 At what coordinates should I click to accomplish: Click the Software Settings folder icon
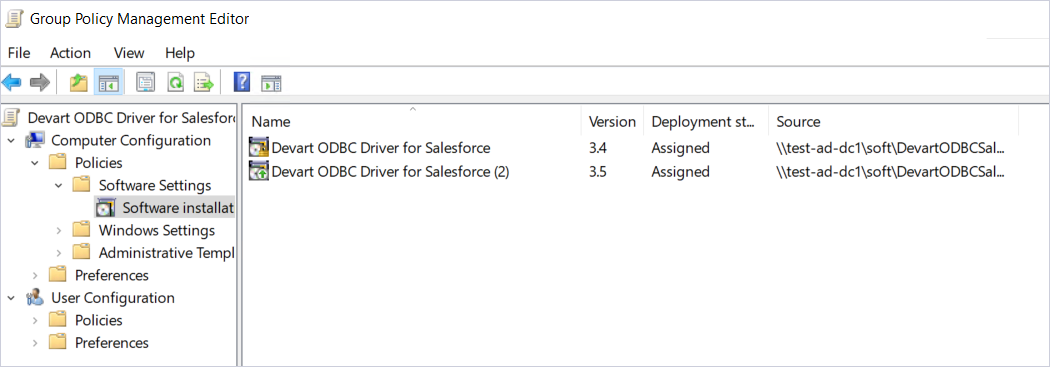pos(82,185)
